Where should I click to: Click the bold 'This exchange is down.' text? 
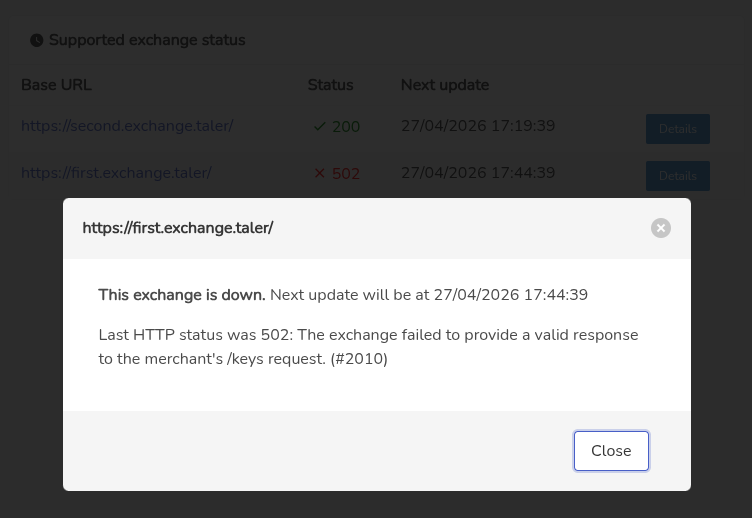pyautogui.click(x=182, y=295)
